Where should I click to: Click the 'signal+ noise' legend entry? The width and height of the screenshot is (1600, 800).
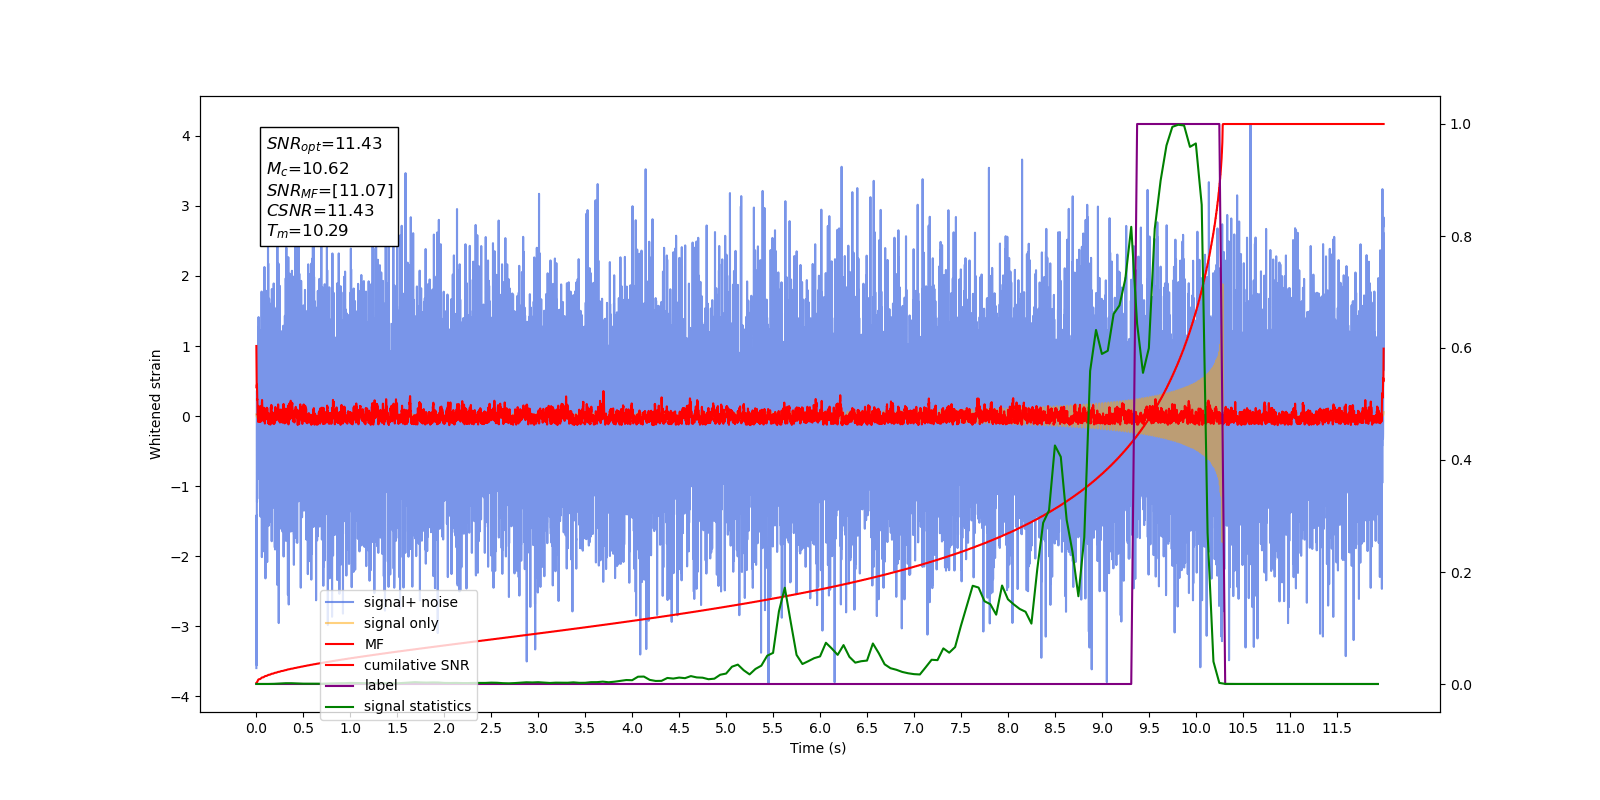pyautogui.click(x=410, y=602)
